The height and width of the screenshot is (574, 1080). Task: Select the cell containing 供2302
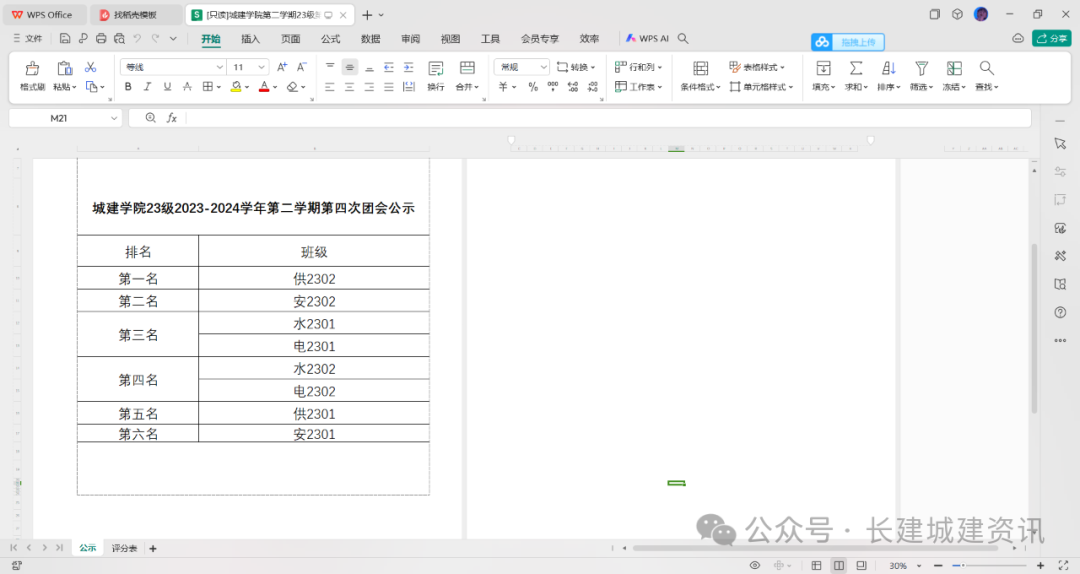(314, 279)
